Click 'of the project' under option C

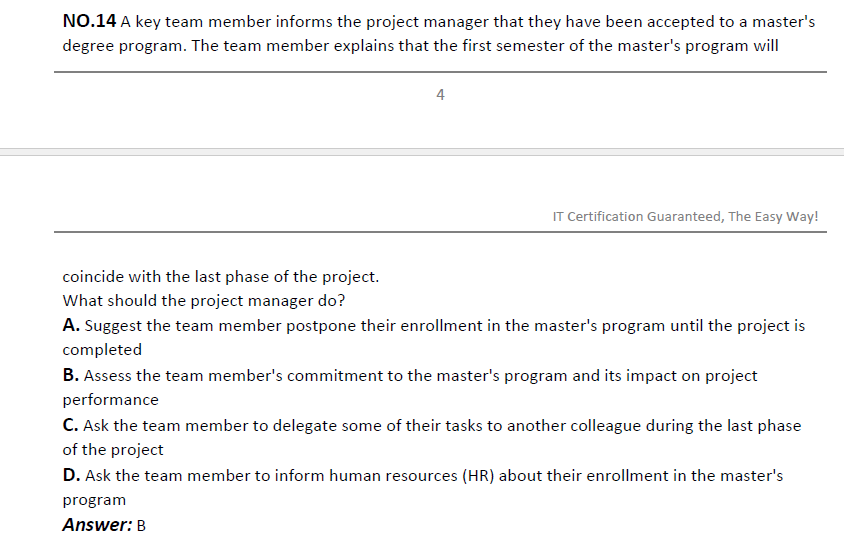(112, 450)
